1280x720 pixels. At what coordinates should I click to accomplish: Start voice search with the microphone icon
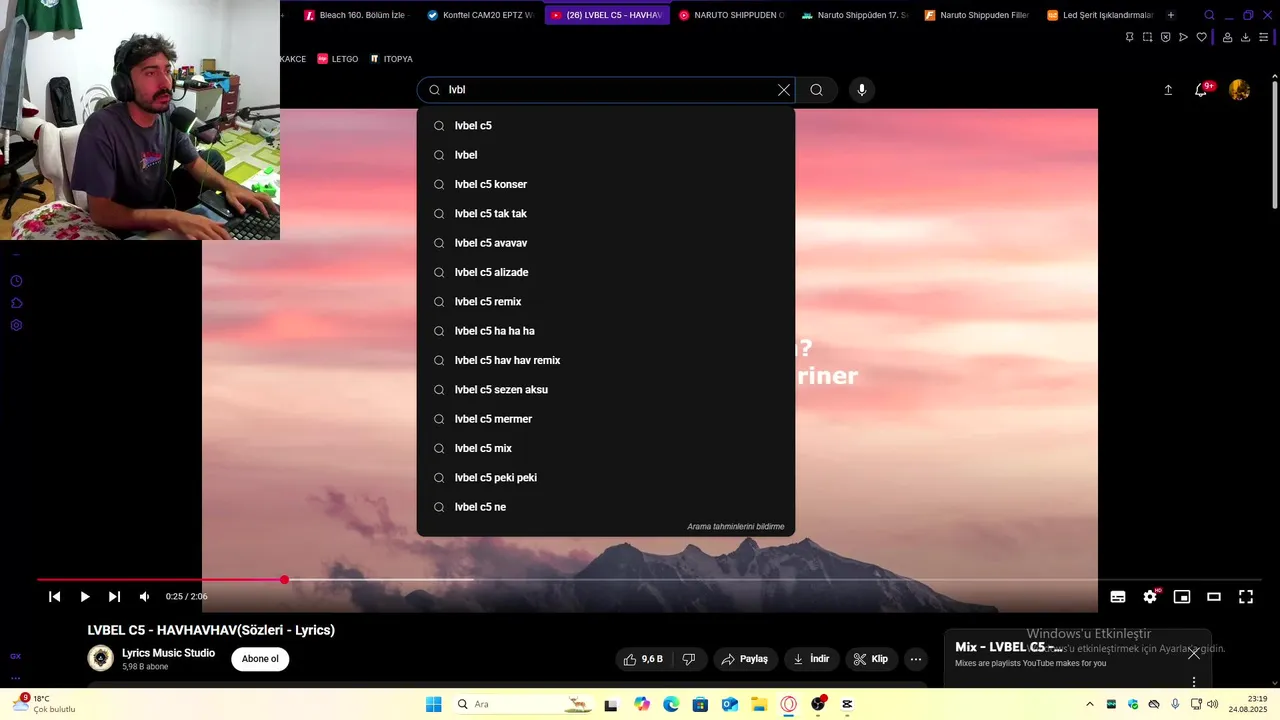click(x=862, y=90)
